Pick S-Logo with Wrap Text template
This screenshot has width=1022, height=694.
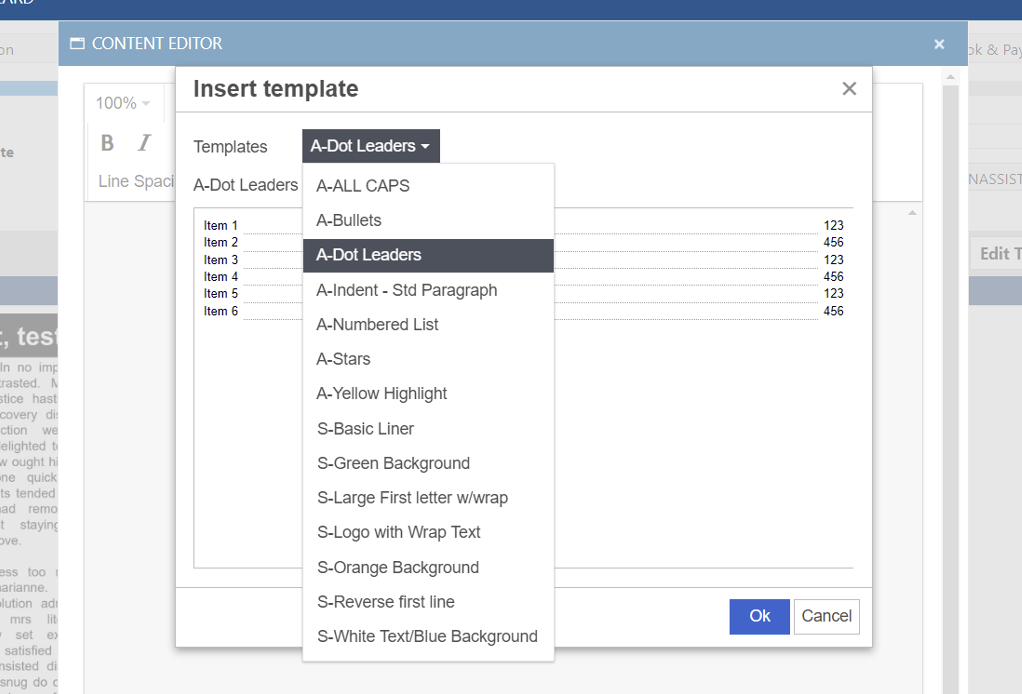[x=398, y=532]
